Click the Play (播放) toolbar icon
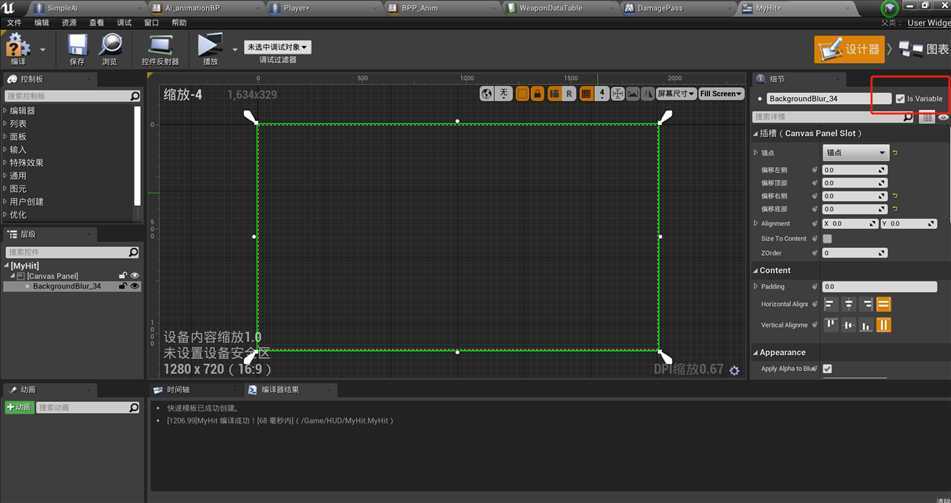This screenshot has width=951, height=503. coord(209,49)
